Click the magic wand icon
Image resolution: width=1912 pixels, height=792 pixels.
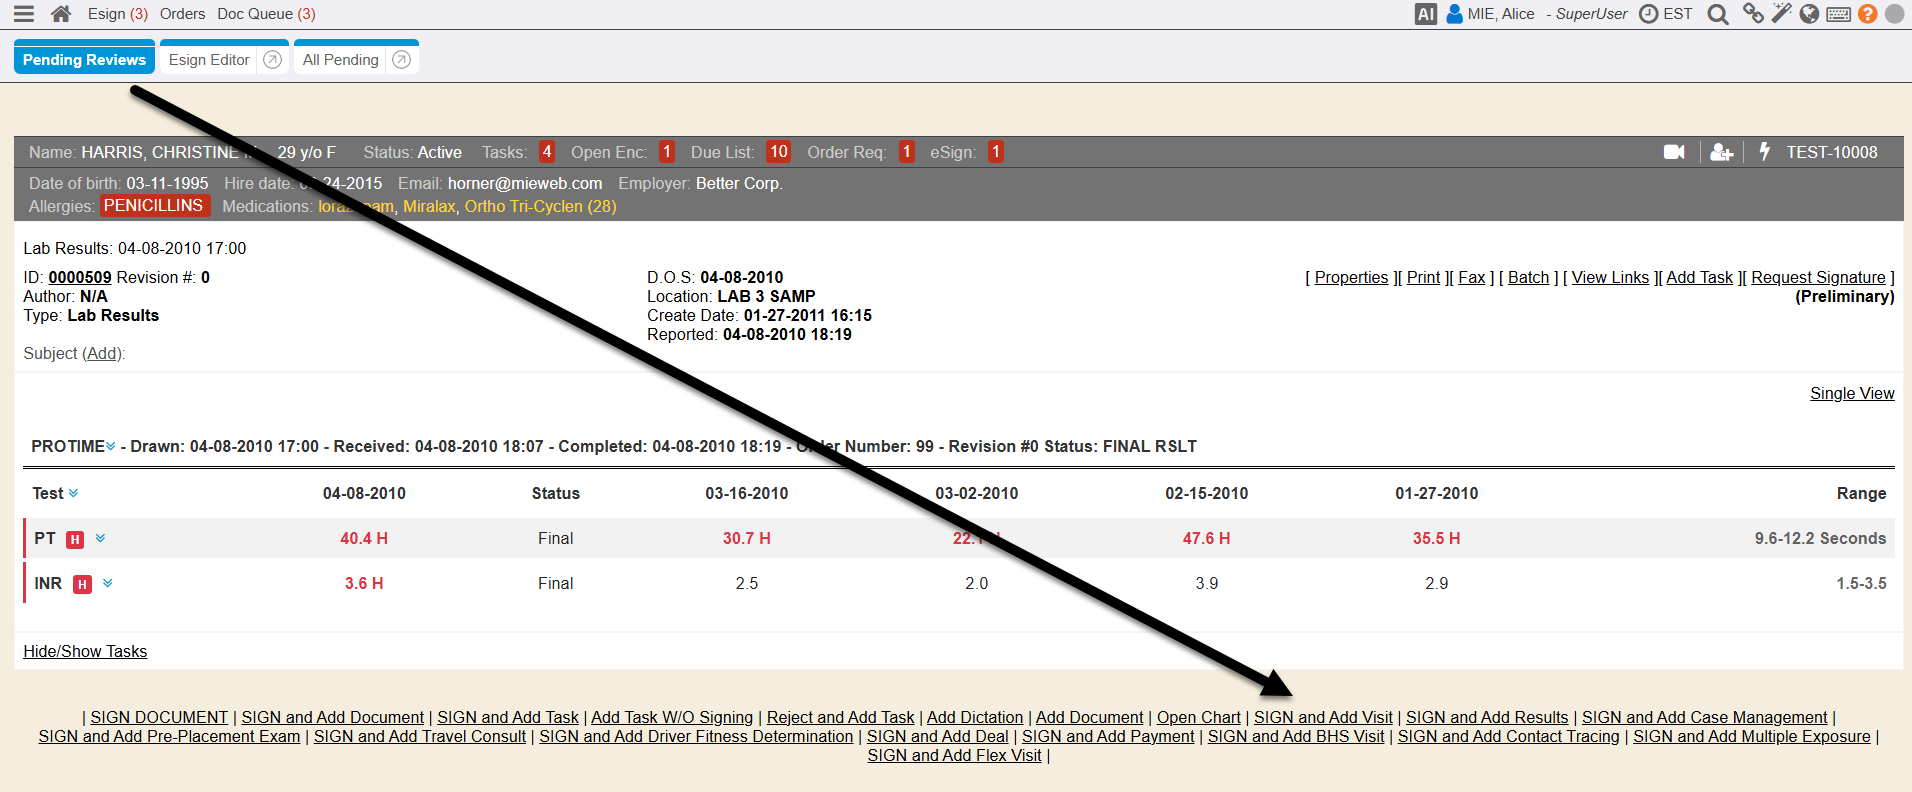pyautogui.click(x=1781, y=13)
